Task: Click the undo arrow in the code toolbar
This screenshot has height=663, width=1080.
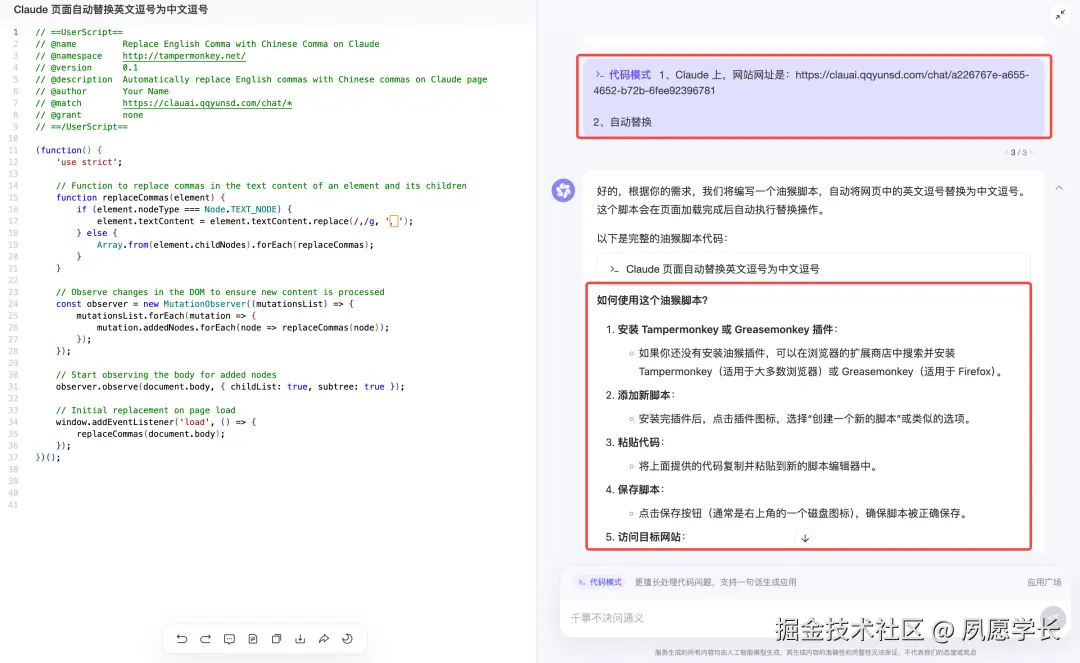Action: click(182, 639)
